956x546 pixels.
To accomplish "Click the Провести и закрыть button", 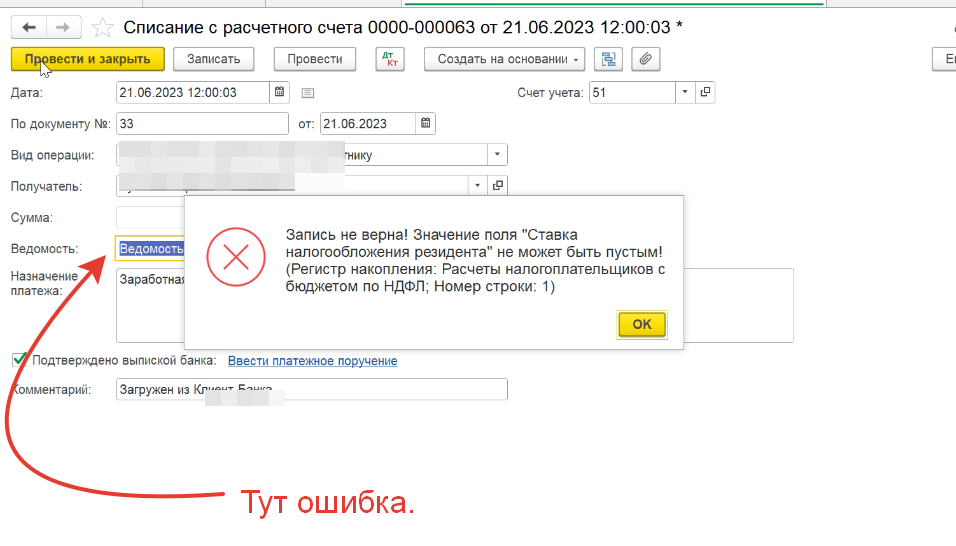I will point(87,59).
